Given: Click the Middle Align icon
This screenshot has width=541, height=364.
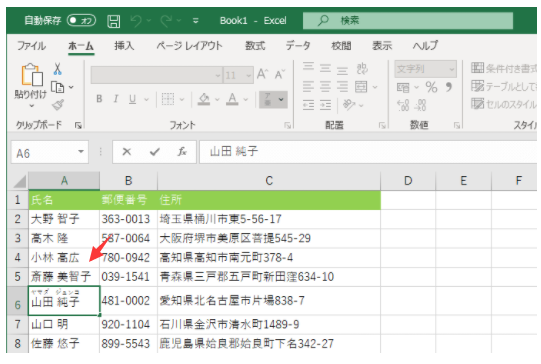Looking at the screenshot, I should point(325,68).
